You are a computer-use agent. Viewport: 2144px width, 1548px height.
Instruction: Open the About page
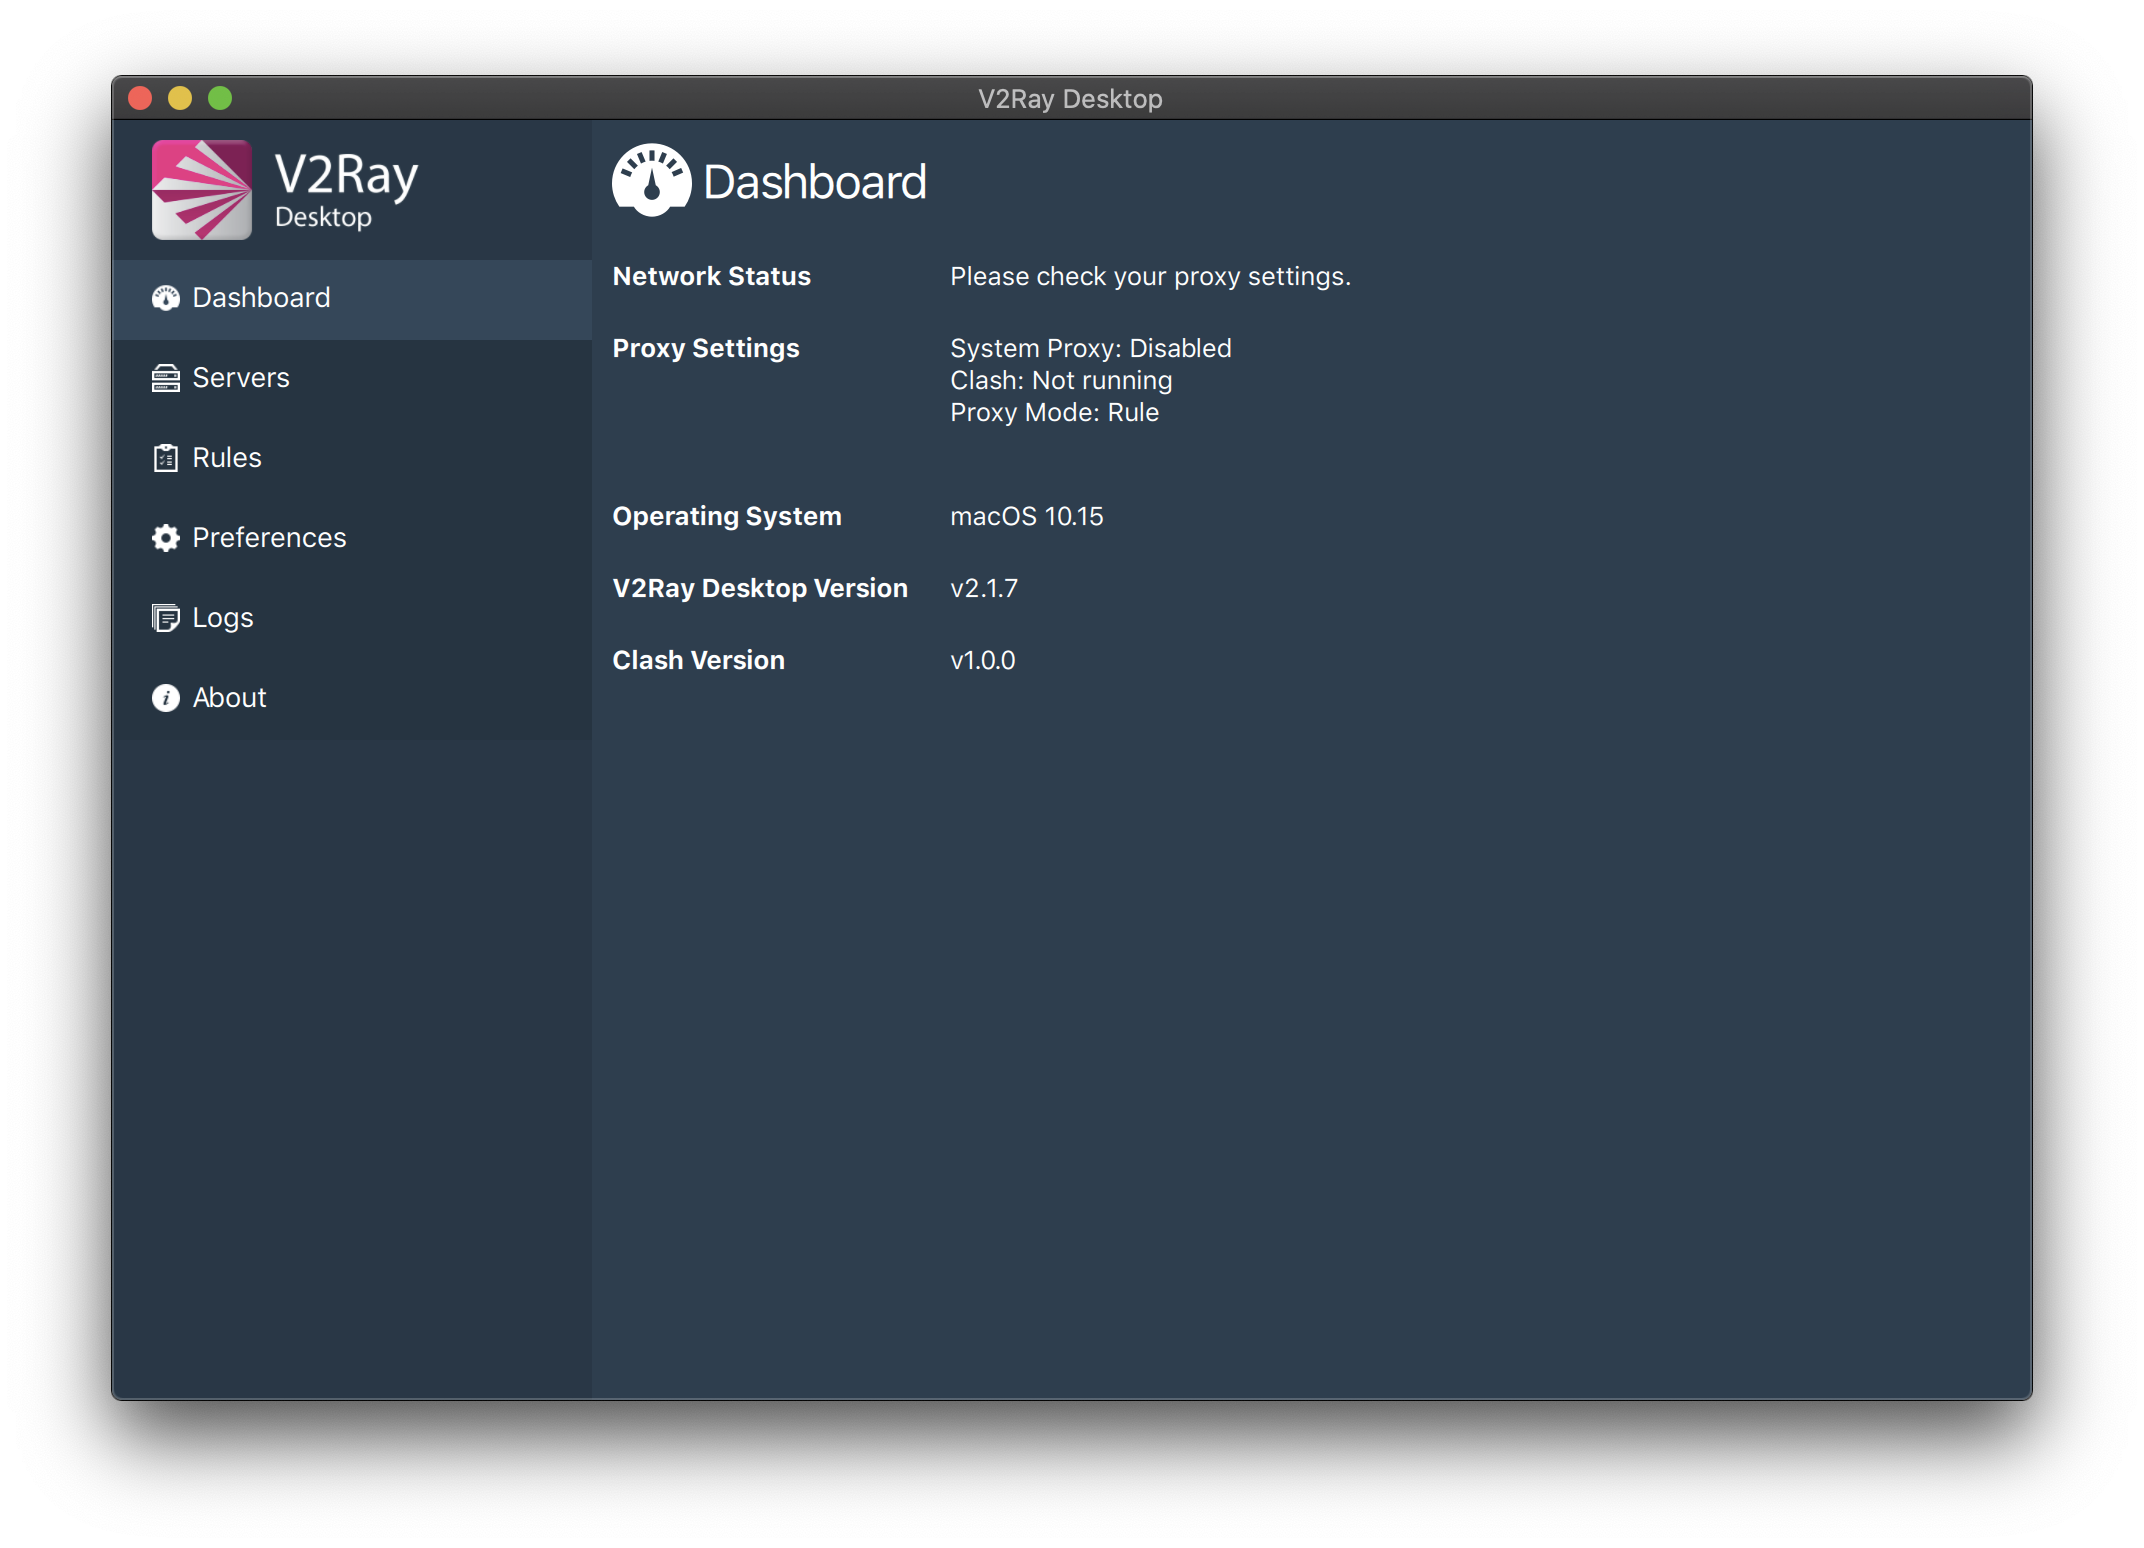(x=230, y=698)
